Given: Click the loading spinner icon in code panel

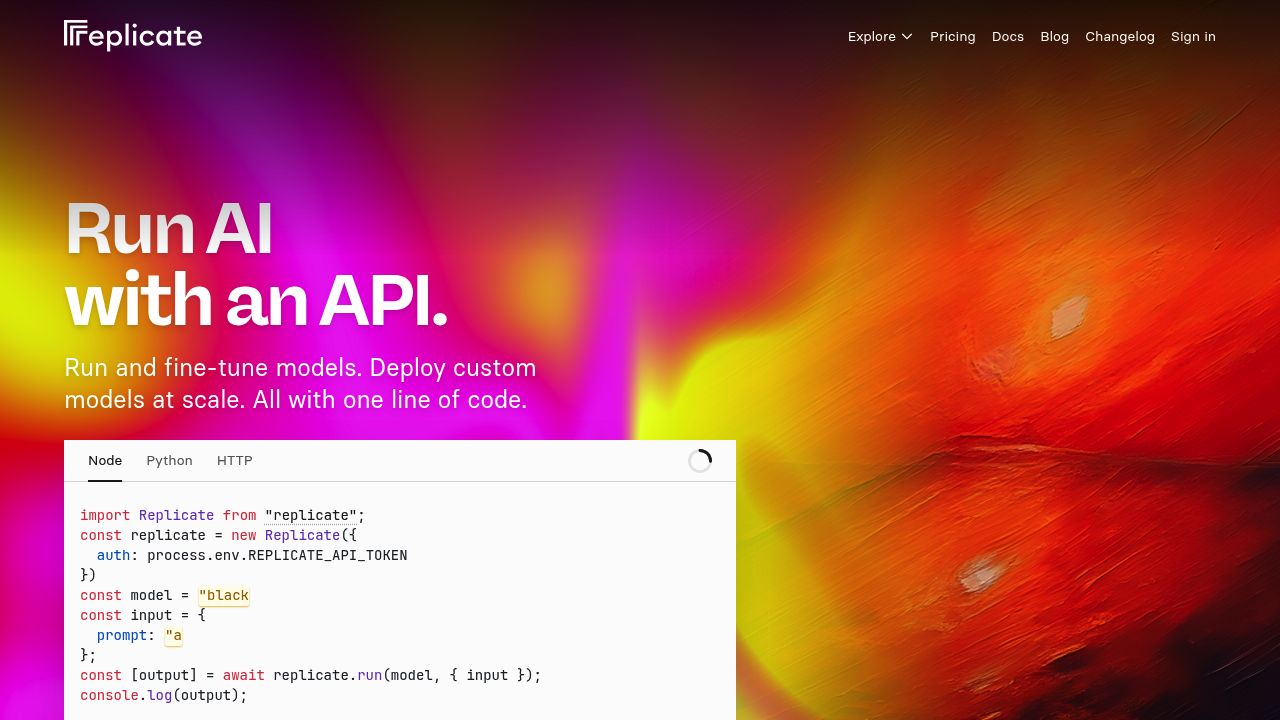Looking at the screenshot, I should tap(700, 461).
